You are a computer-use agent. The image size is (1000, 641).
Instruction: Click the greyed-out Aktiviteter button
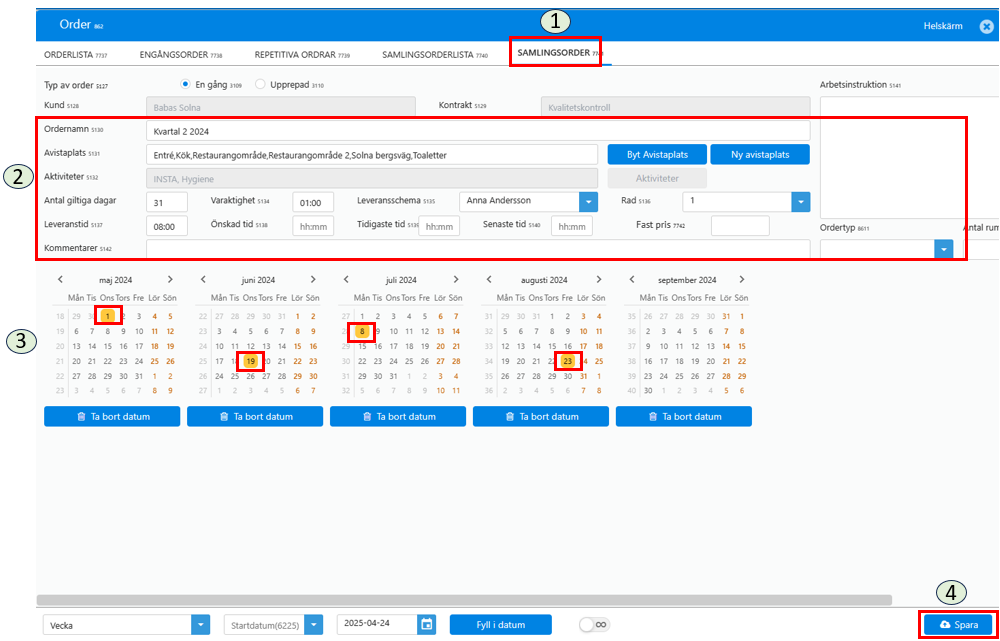[x=657, y=178]
